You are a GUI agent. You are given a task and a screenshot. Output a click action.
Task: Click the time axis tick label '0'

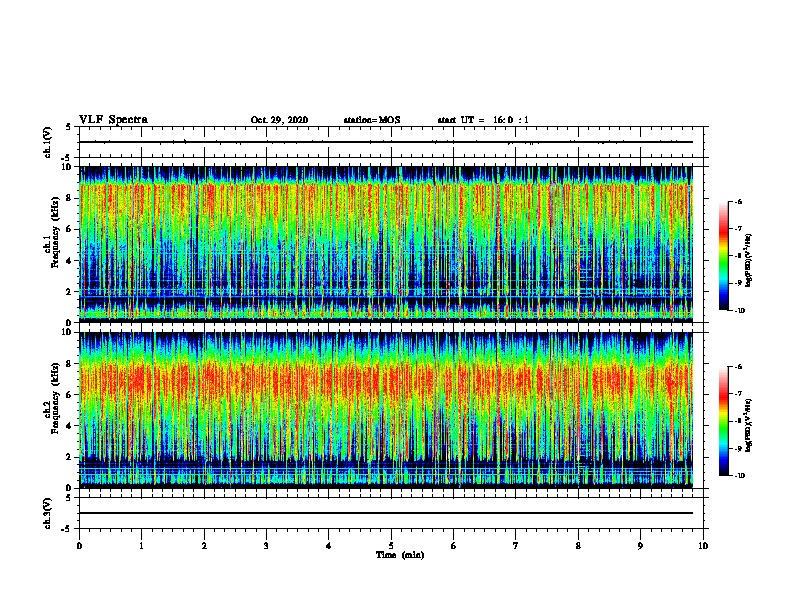click(79, 546)
